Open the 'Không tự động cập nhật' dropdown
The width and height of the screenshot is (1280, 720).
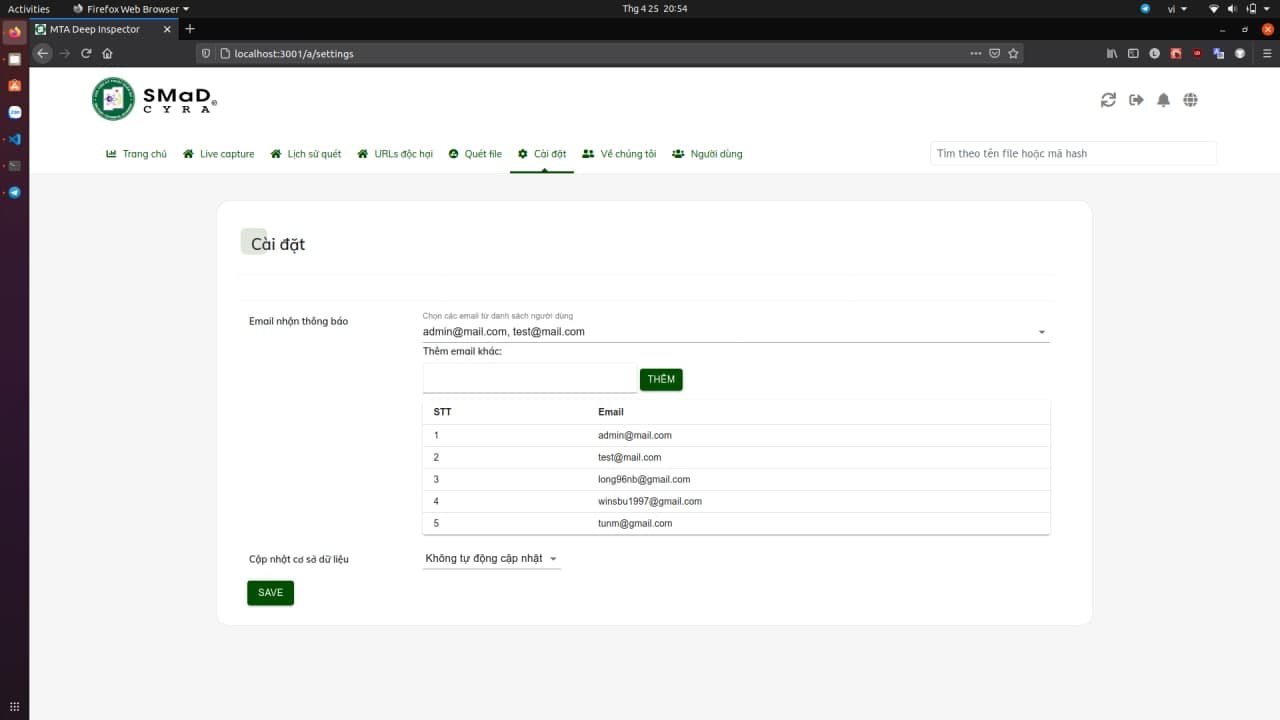[491, 559]
